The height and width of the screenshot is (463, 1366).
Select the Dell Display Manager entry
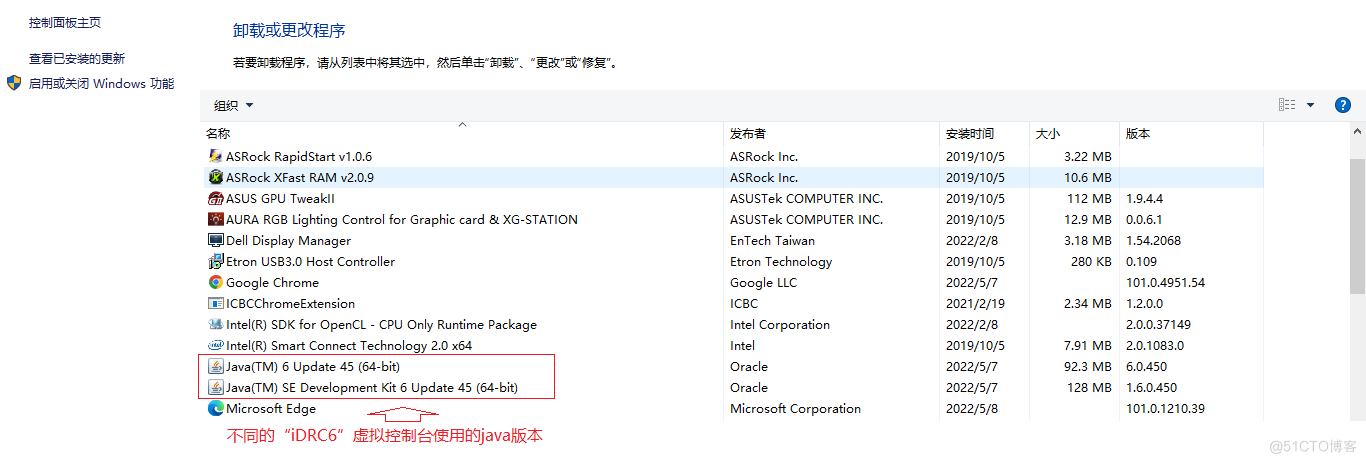click(x=733, y=240)
